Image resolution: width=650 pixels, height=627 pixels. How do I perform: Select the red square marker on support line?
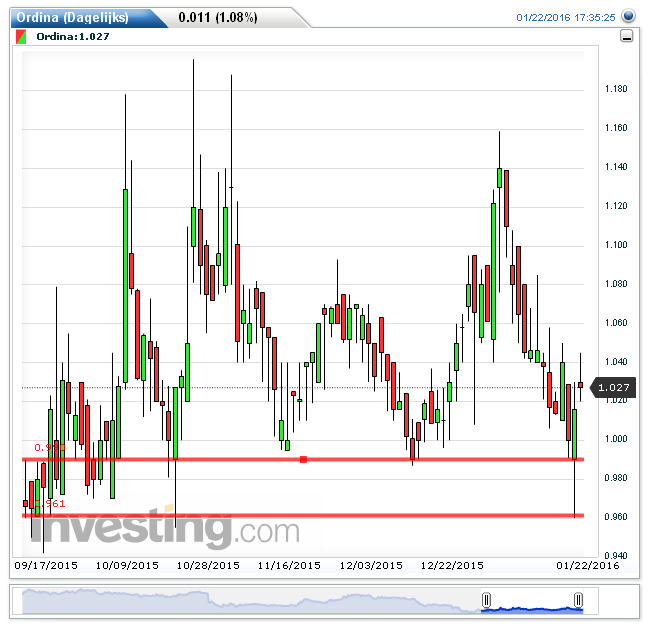303,459
